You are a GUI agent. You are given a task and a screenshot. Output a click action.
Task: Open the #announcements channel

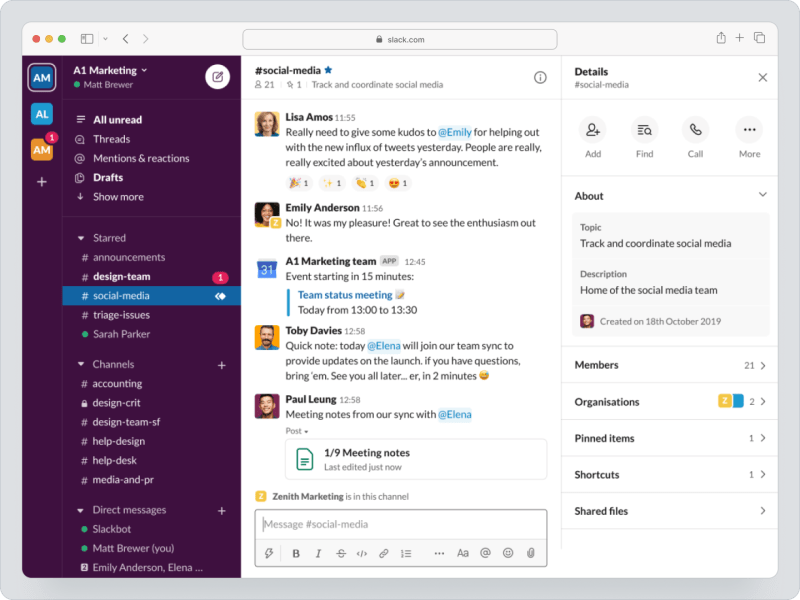(x=152, y=258)
